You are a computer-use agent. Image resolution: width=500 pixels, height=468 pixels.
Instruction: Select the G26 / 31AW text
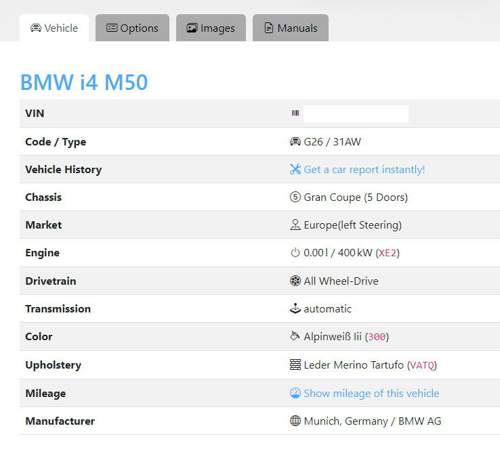pyautogui.click(x=332, y=142)
